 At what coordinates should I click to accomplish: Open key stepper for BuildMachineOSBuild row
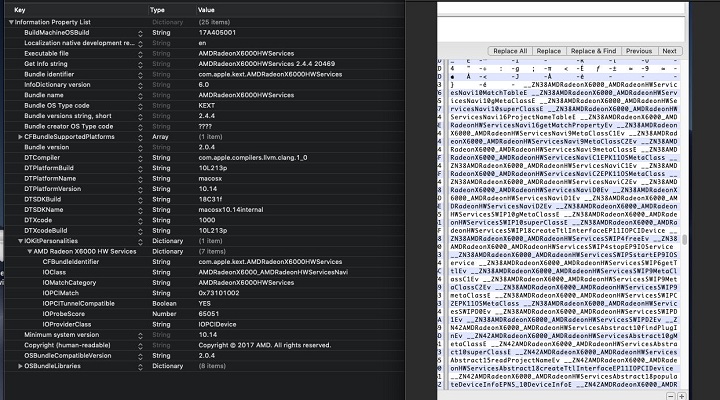tap(140, 33)
